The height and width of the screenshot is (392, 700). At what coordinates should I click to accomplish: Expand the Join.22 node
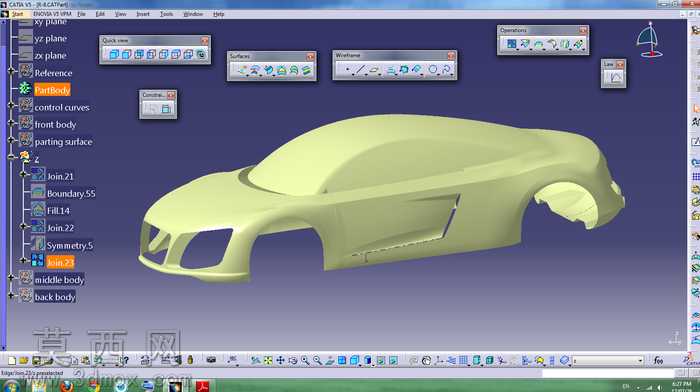24,226
